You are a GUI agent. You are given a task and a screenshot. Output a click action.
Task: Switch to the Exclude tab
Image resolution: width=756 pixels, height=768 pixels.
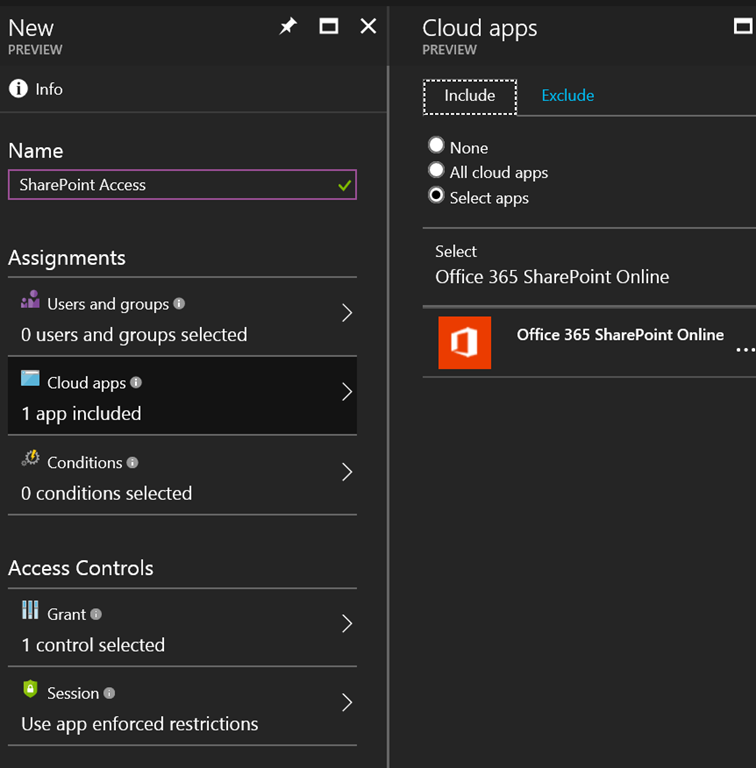click(567, 96)
